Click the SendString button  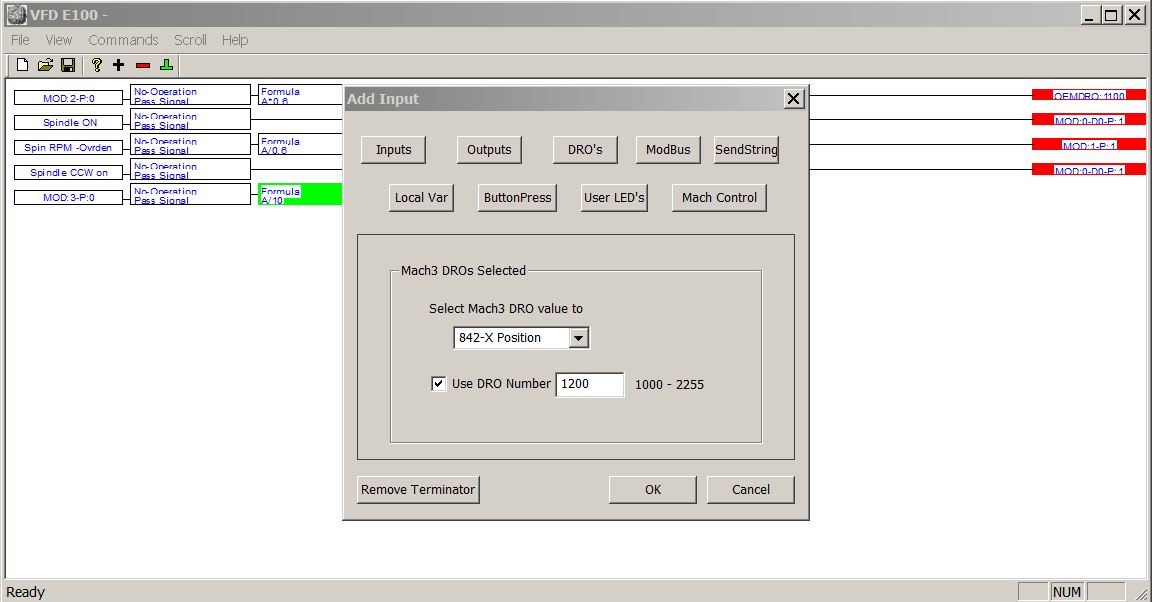click(x=746, y=150)
